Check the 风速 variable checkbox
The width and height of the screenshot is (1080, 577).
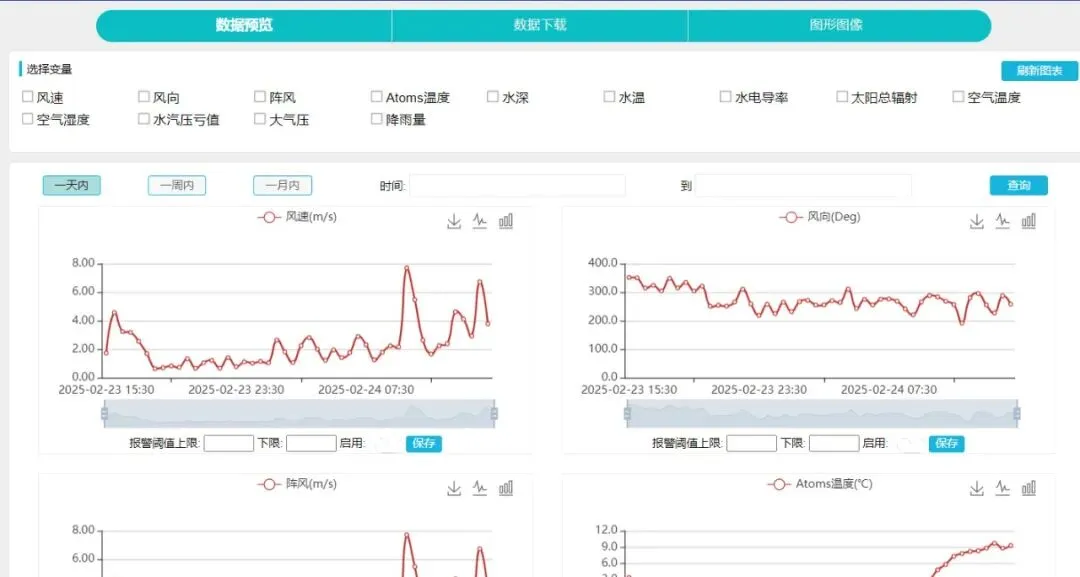click(x=28, y=96)
